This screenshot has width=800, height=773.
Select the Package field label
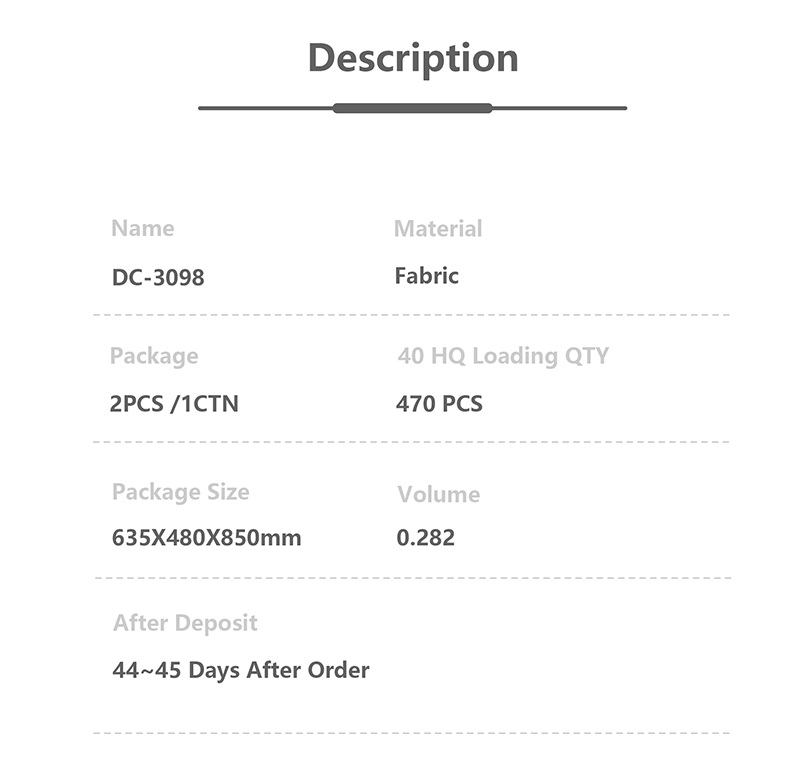pos(154,356)
